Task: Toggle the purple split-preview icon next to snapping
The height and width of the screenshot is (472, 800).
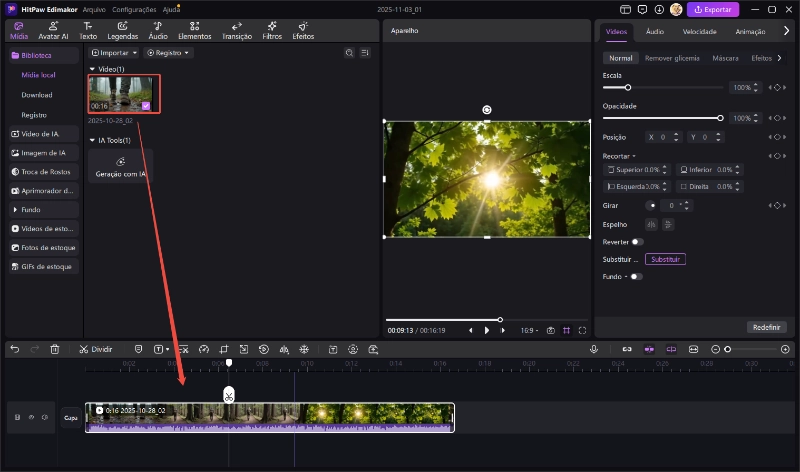Action: (x=671, y=350)
